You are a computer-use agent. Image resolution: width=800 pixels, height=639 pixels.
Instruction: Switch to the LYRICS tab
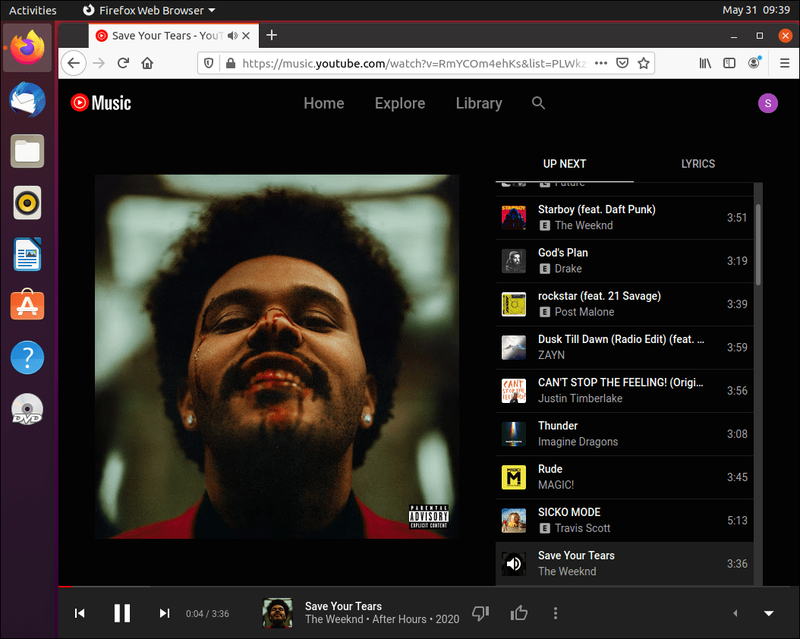click(698, 164)
